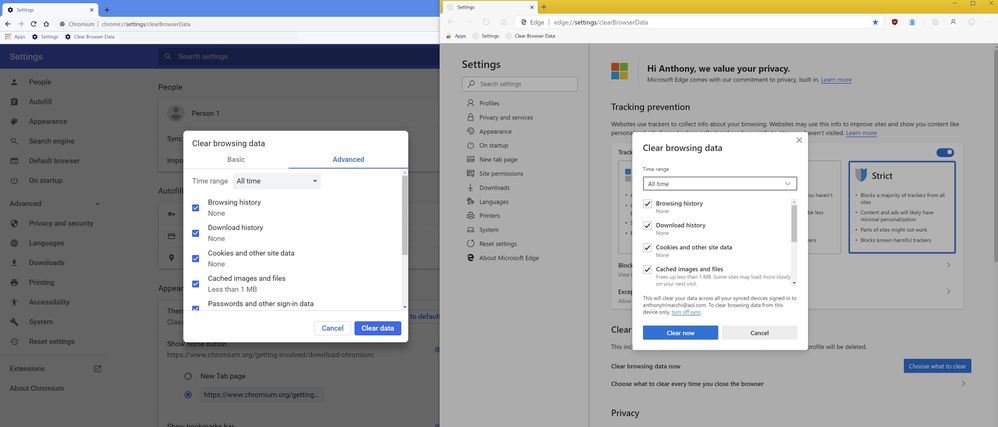Screen dimensions: 998x427
Task: Click the Privacy and security shield icon in Chromium
Action: click(x=14, y=223)
